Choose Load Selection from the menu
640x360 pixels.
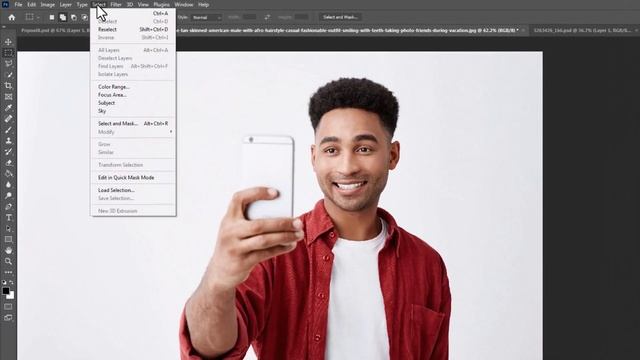pyautogui.click(x=133, y=190)
